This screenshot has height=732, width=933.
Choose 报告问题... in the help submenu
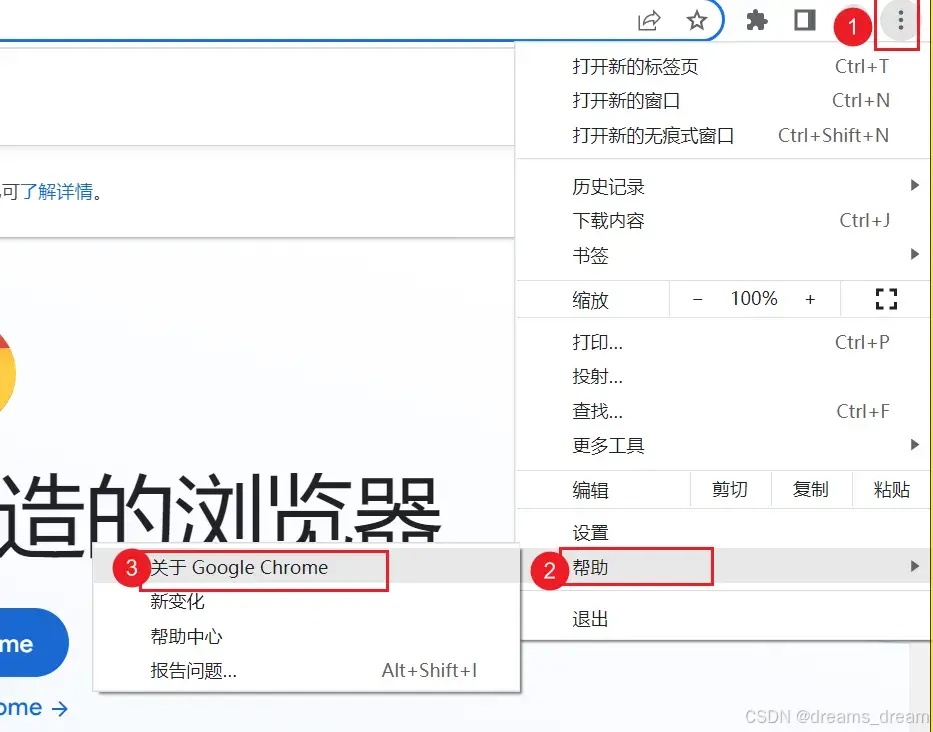pyautogui.click(x=307, y=671)
